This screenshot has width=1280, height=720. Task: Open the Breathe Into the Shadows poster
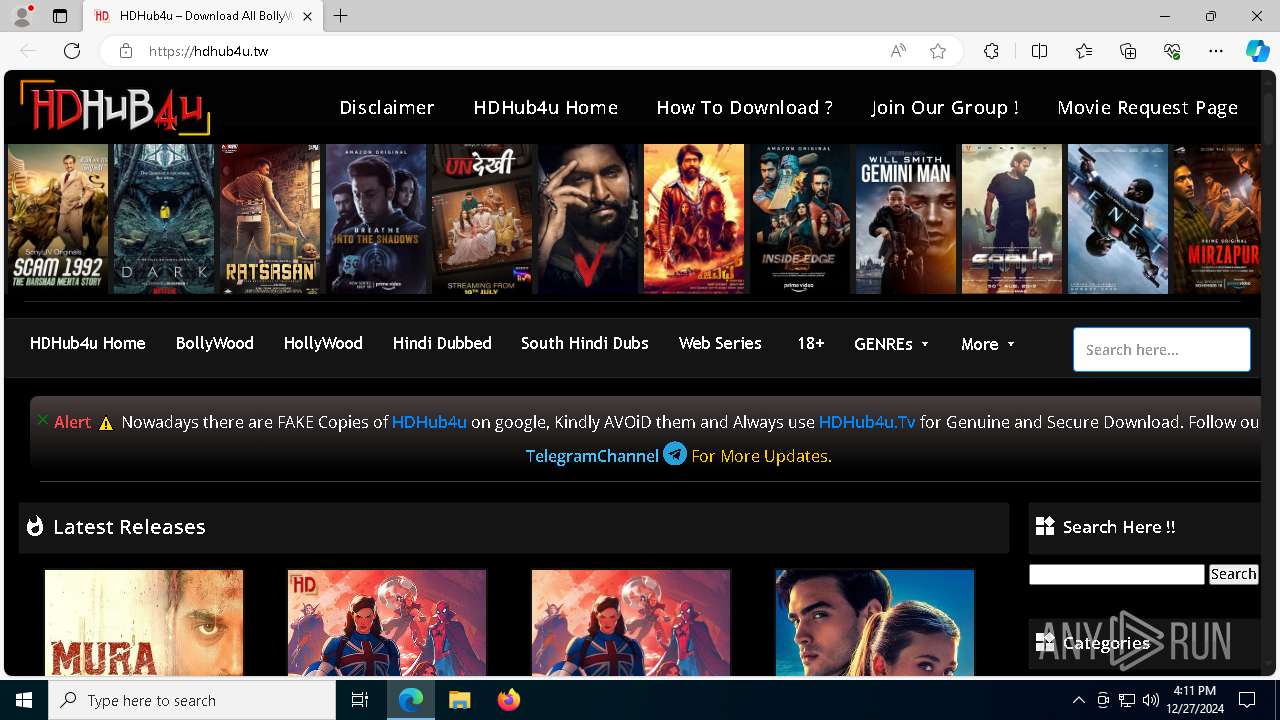tap(376, 218)
